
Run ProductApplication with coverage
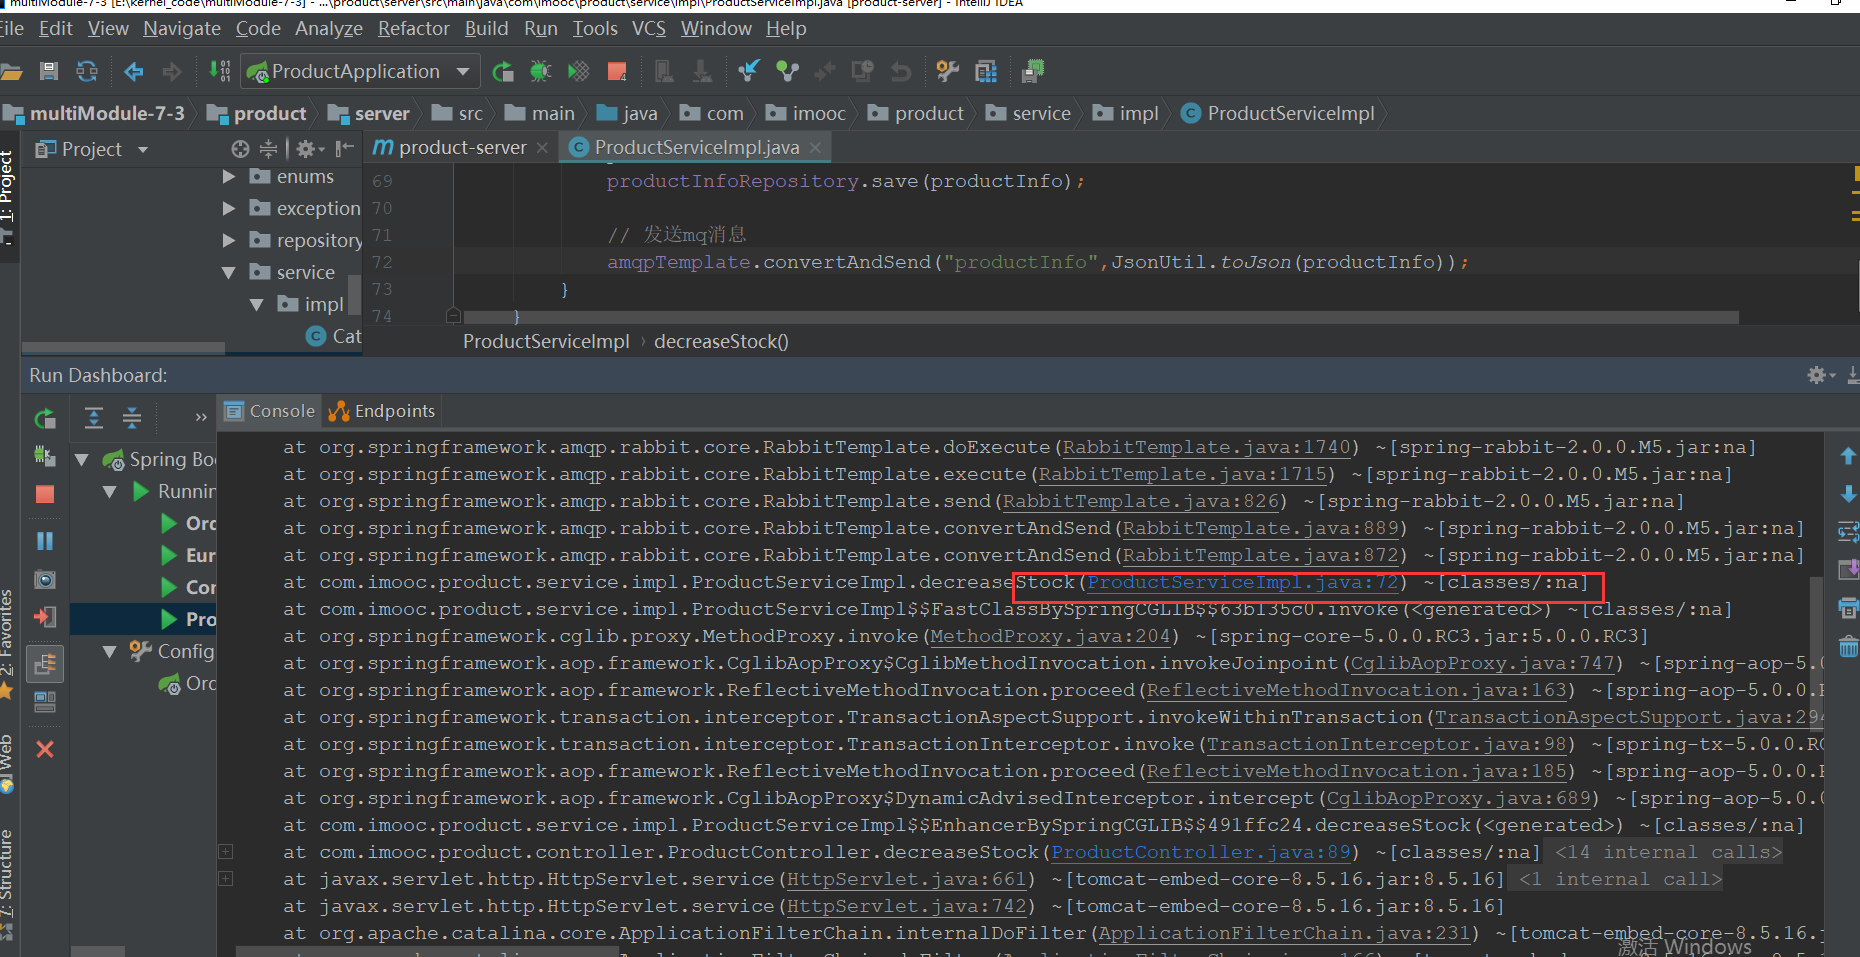click(x=578, y=71)
